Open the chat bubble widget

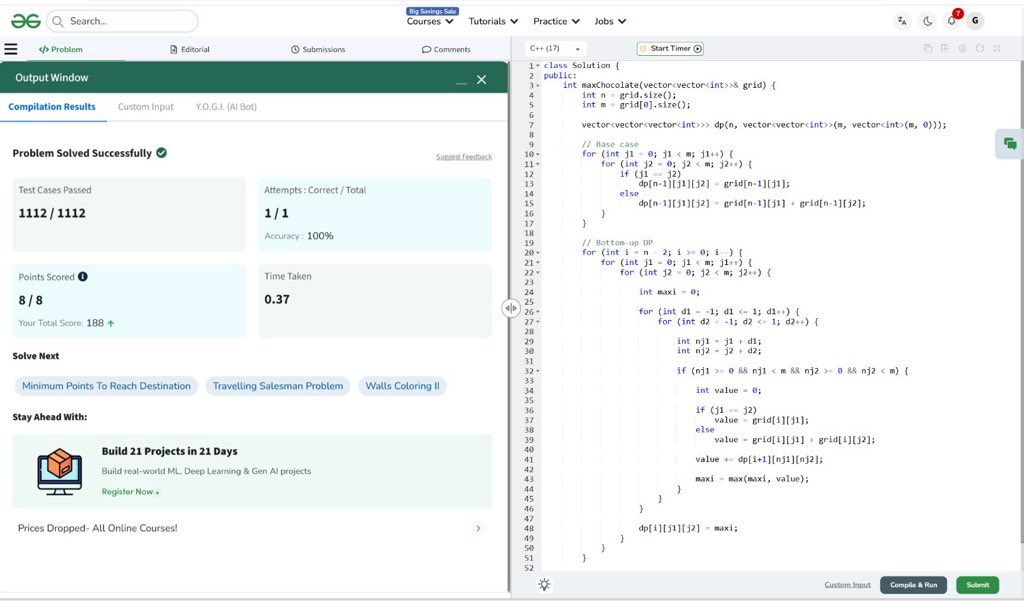click(1010, 144)
